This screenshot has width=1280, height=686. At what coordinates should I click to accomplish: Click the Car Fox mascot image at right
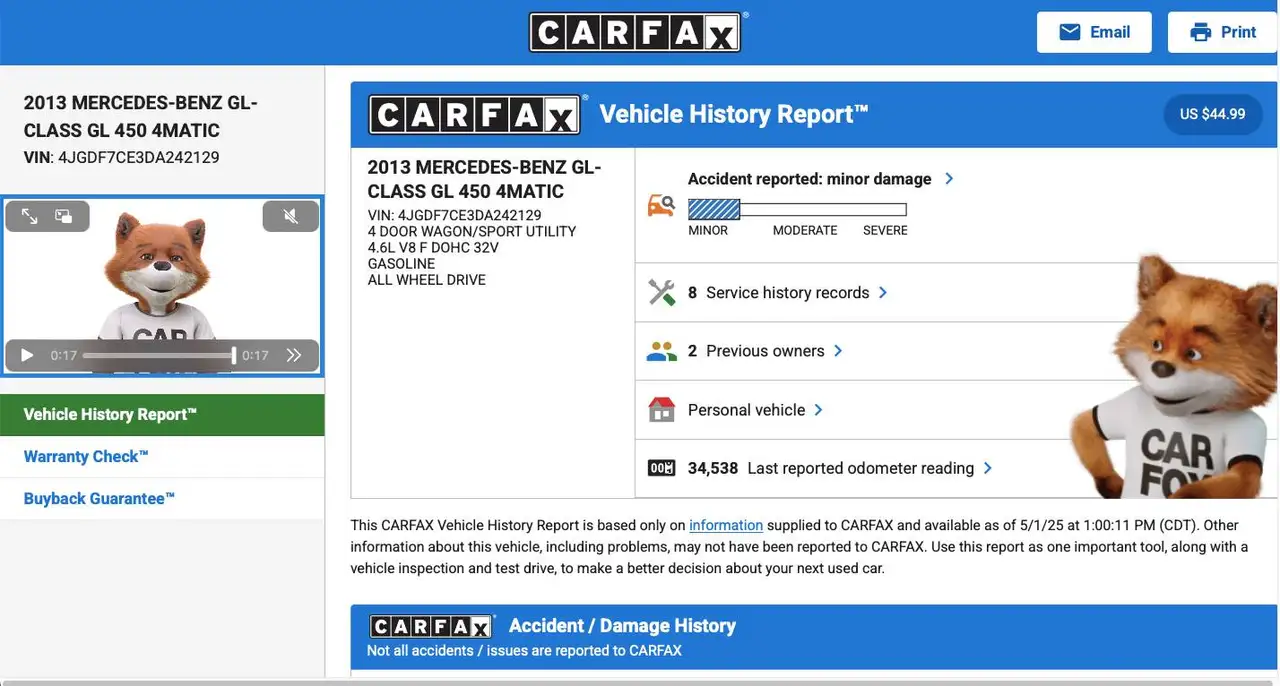tap(1174, 376)
